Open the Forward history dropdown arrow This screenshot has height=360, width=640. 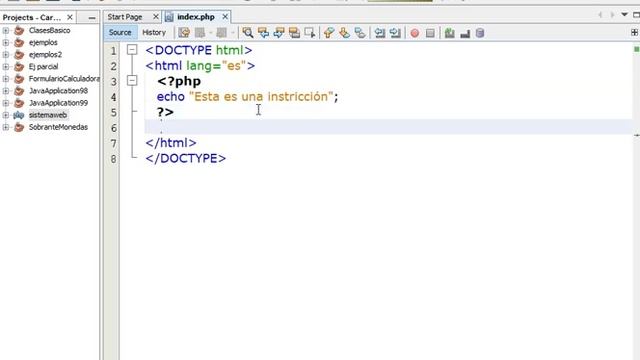[233, 33]
